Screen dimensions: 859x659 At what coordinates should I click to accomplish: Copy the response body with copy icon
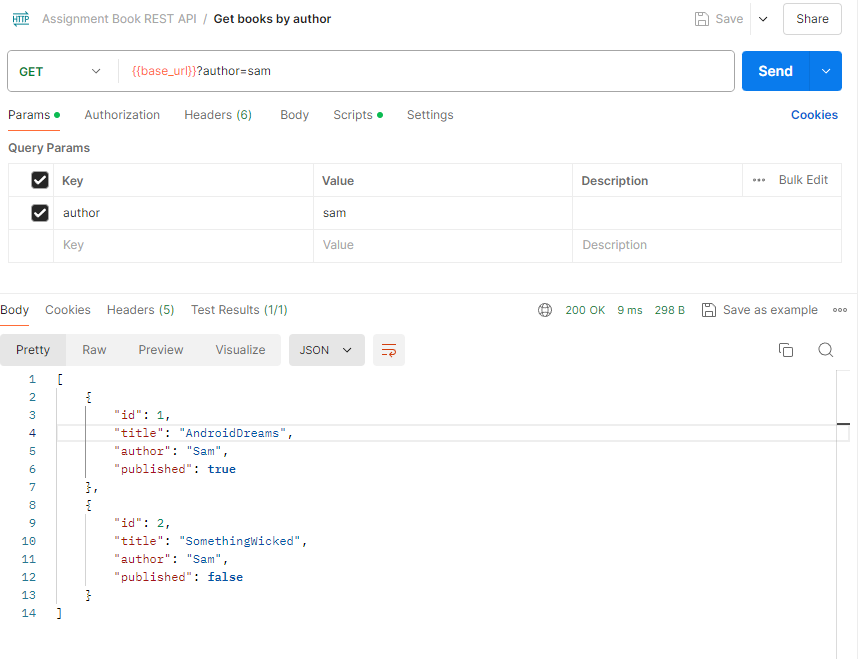click(786, 350)
